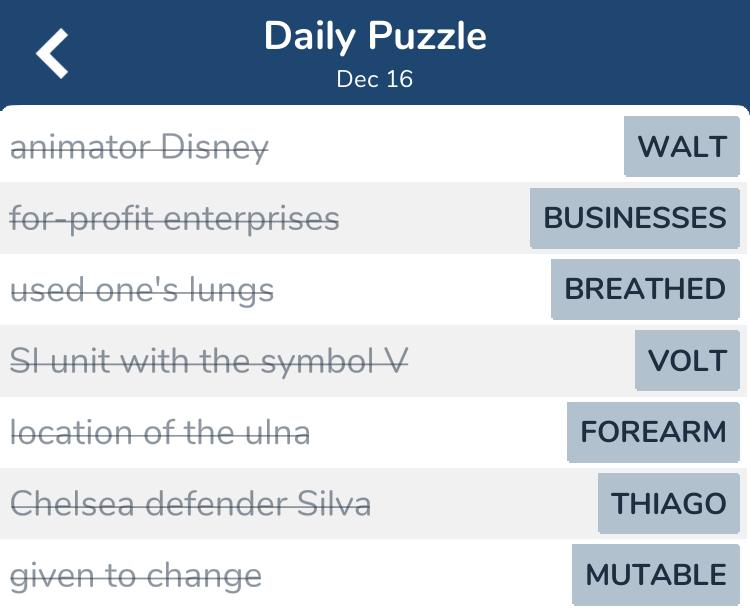Image resolution: width=750 pixels, height=608 pixels.
Task: Select the 'for-profit enterprises' clue
Action: point(175,219)
